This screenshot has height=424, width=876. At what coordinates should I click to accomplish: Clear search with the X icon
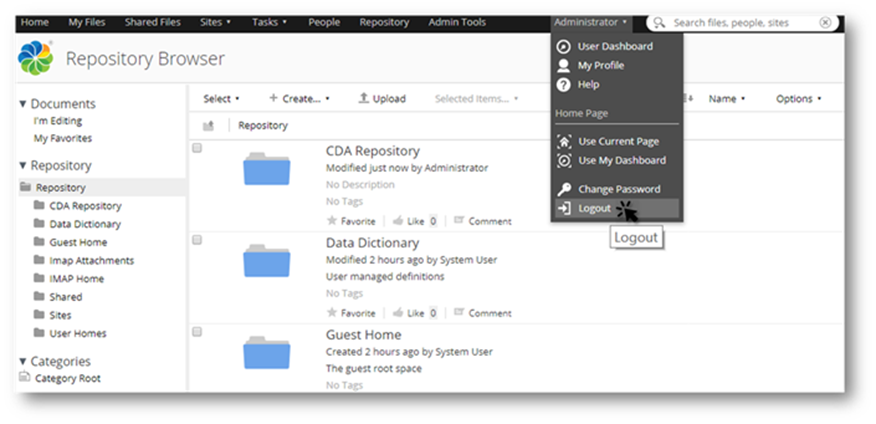click(x=825, y=22)
